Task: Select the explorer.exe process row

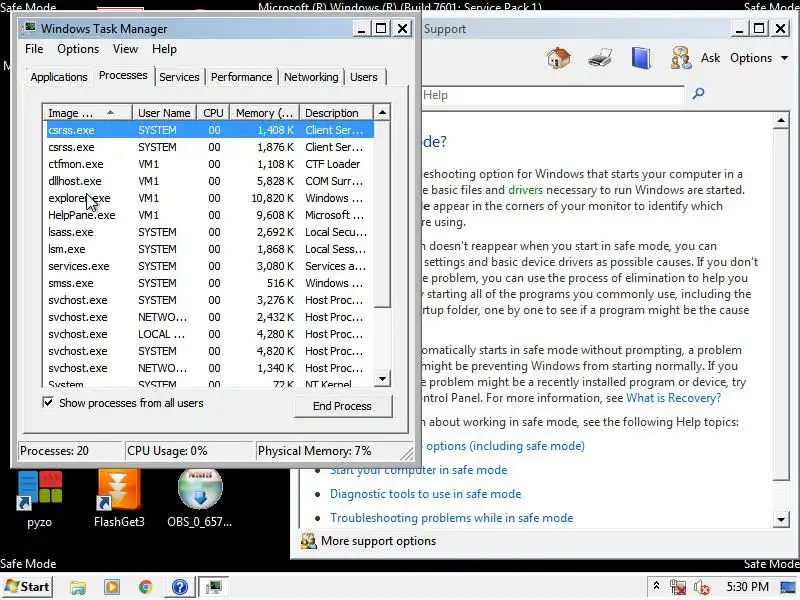Action: coord(210,198)
